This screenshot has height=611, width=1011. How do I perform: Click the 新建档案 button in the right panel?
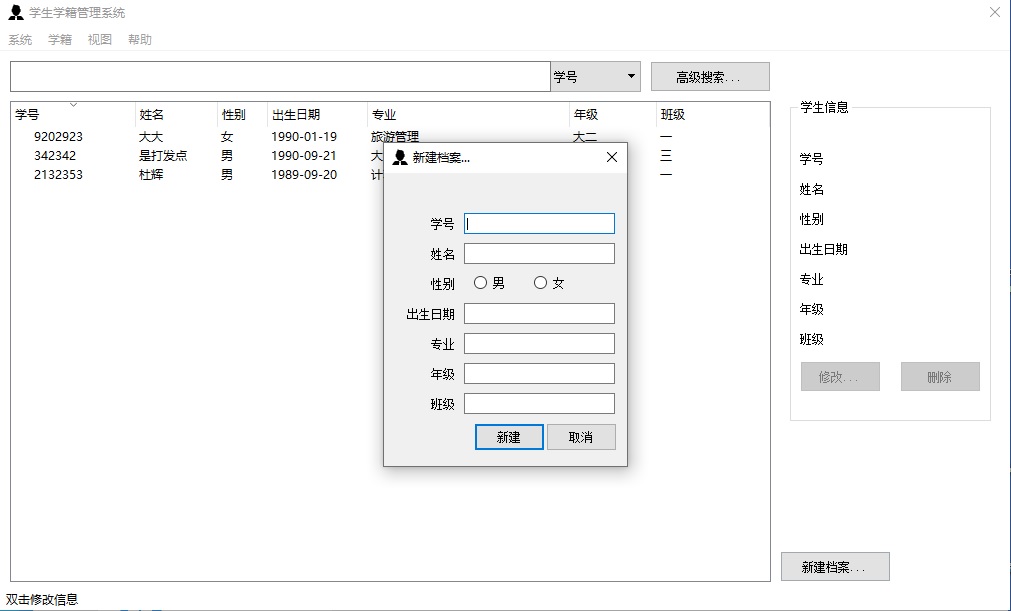coord(835,566)
